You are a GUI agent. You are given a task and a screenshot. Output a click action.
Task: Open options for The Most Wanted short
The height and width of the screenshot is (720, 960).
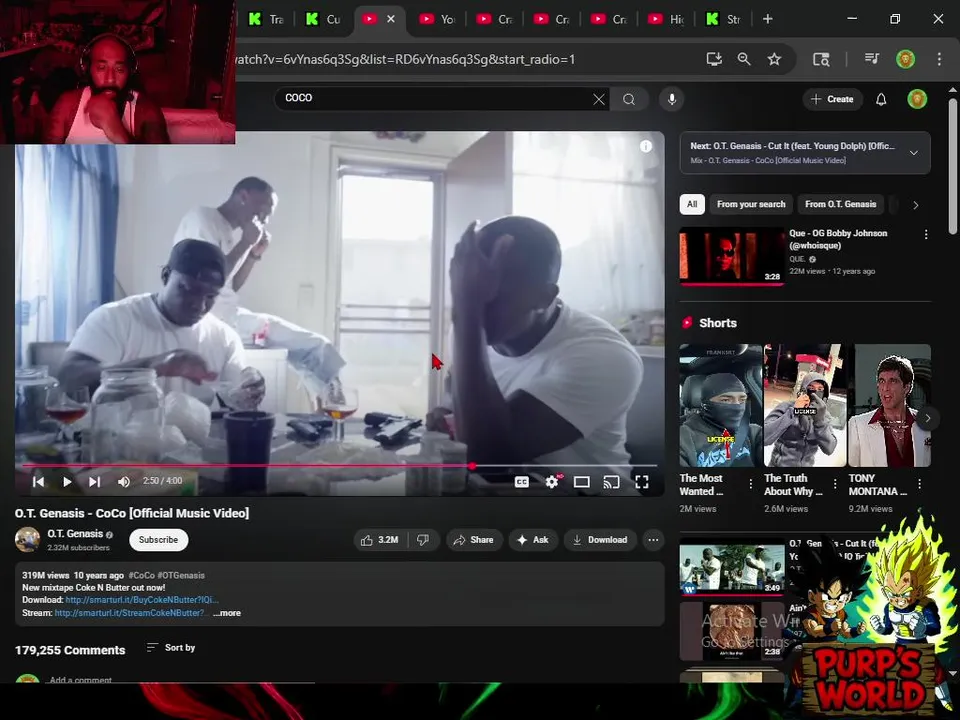(x=751, y=484)
